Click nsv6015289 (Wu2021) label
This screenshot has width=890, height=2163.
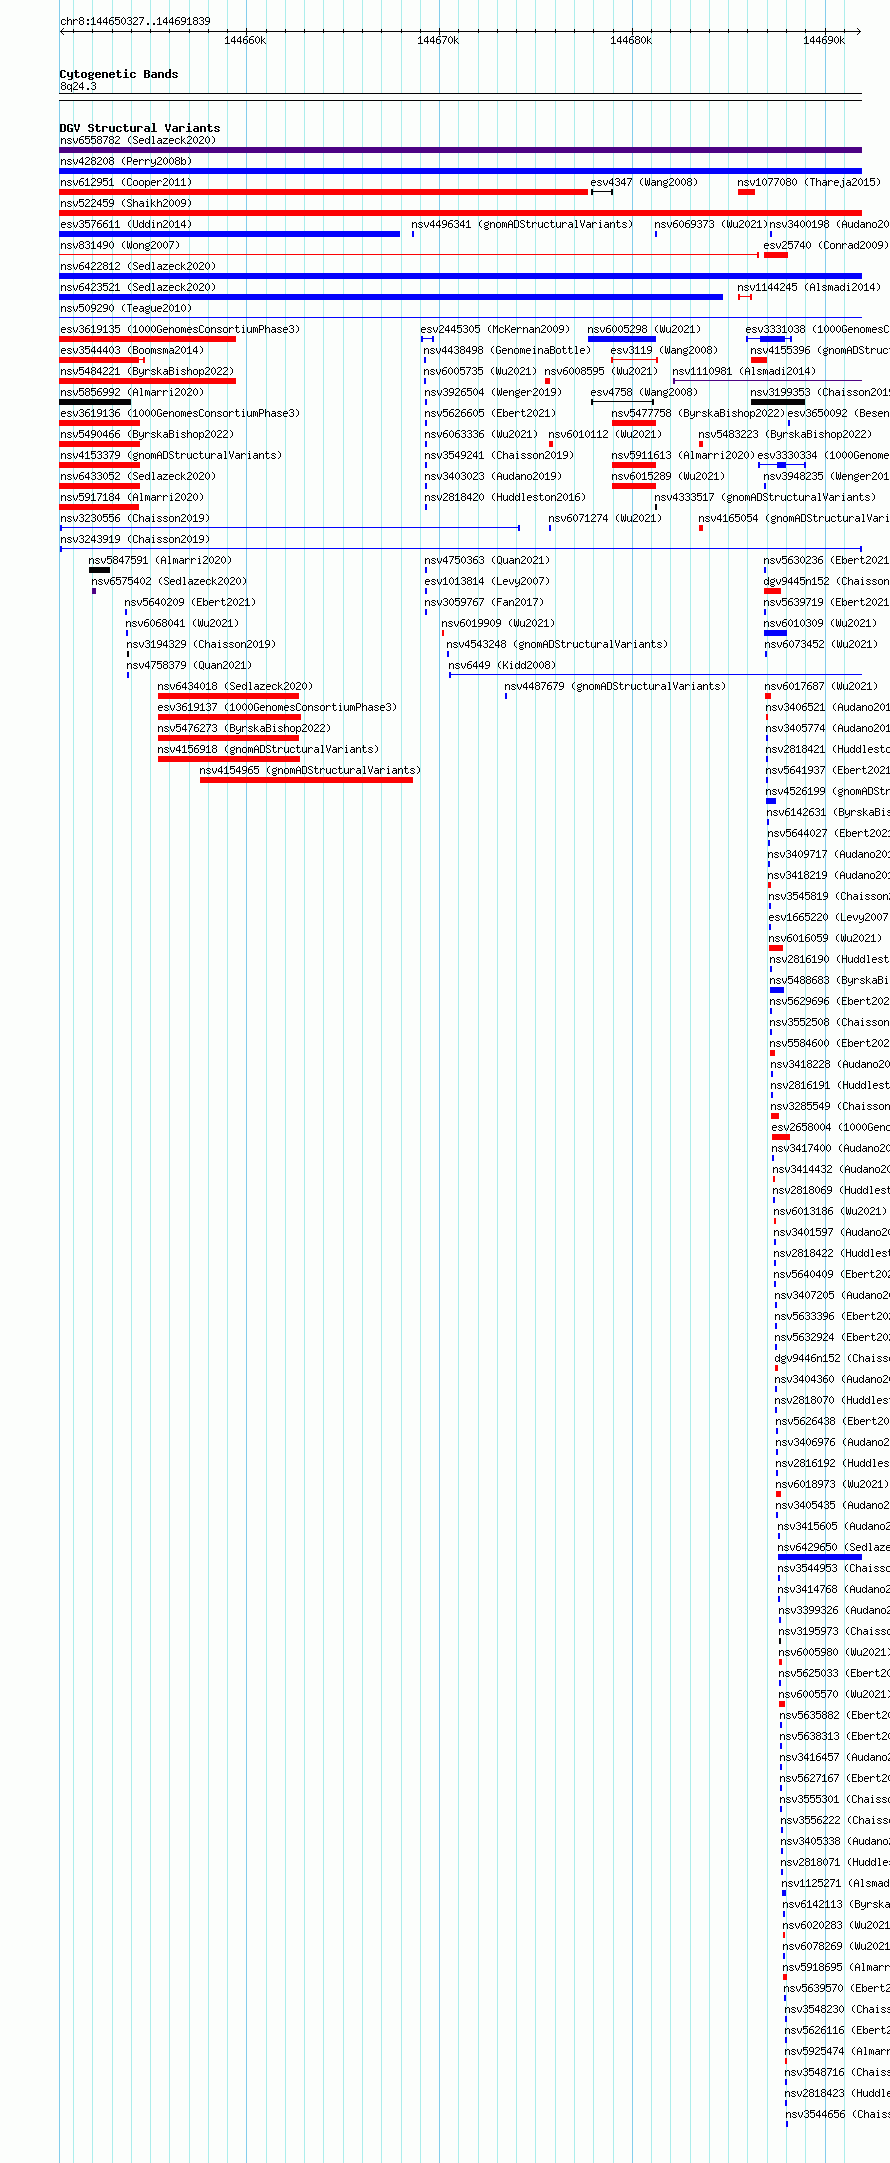pos(668,476)
